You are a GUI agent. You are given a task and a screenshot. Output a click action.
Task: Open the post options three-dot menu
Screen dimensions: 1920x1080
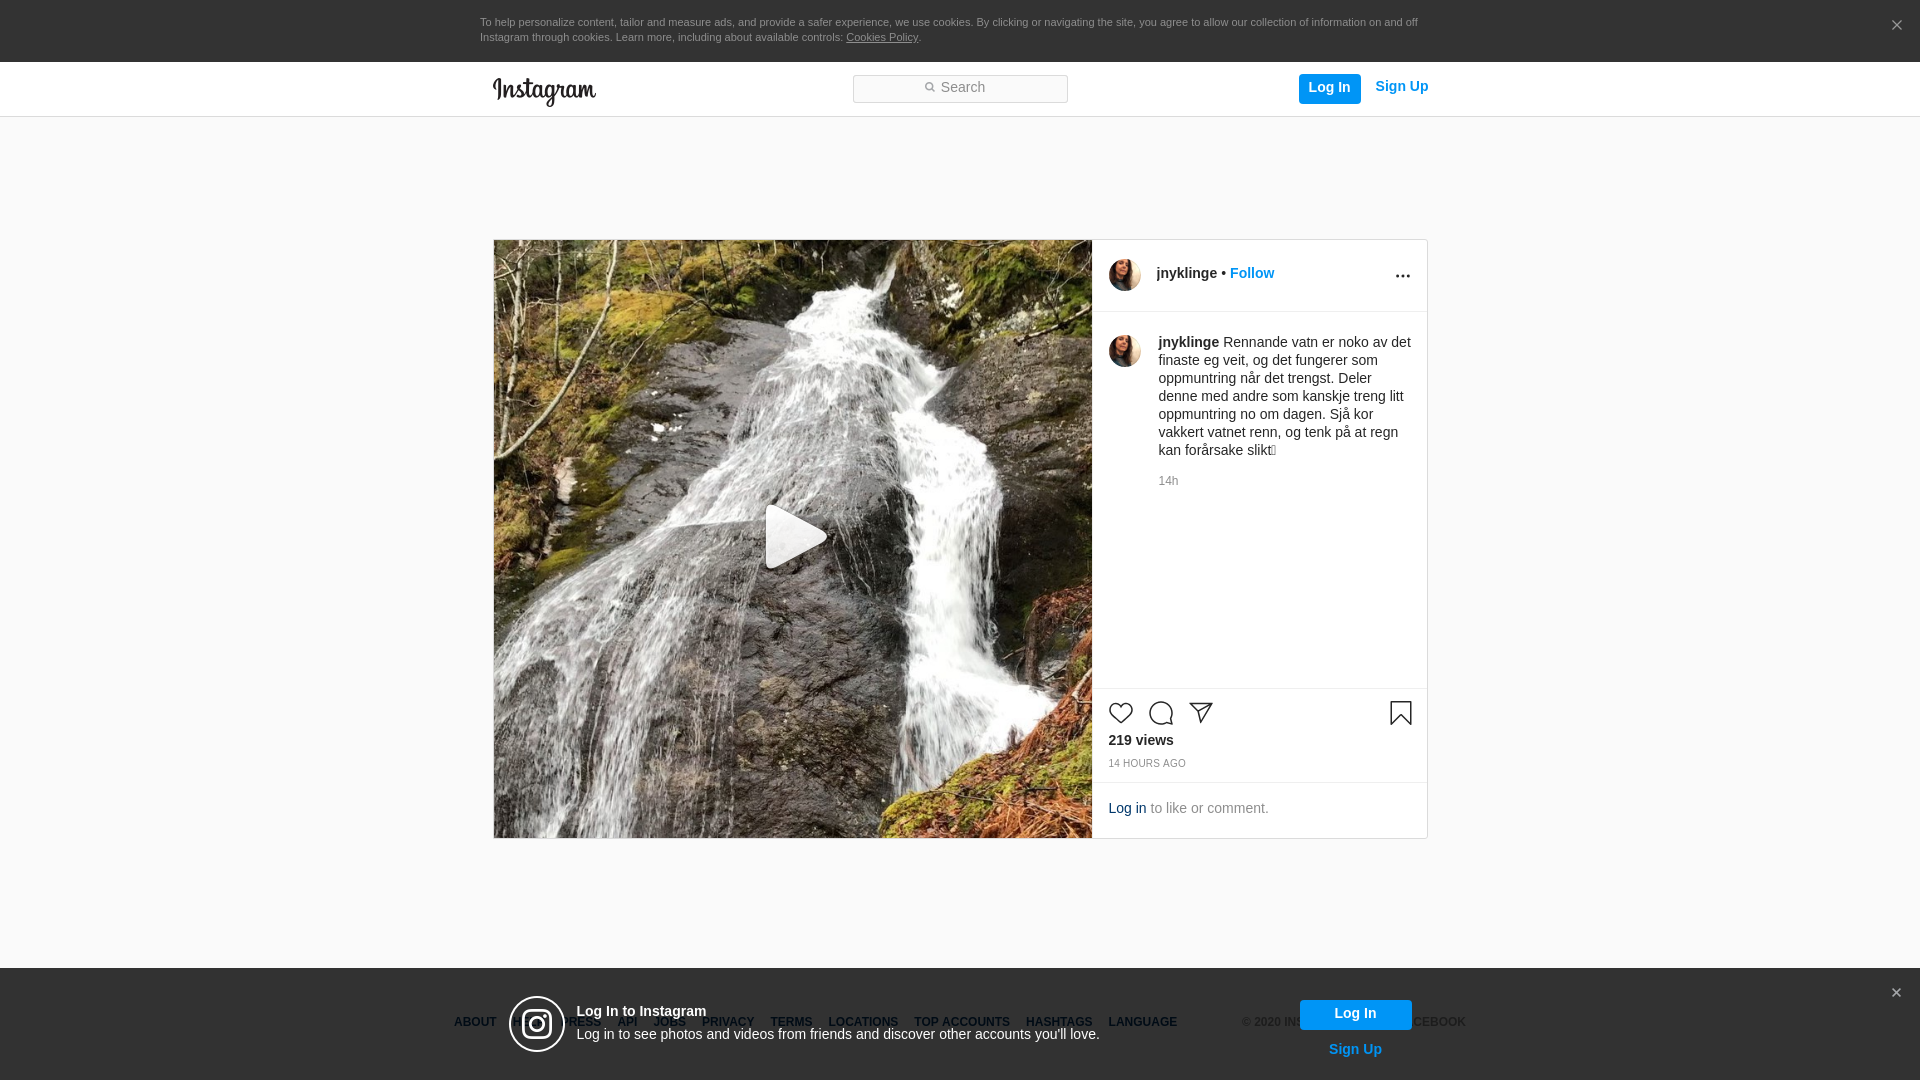click(x=1402, y=276)
